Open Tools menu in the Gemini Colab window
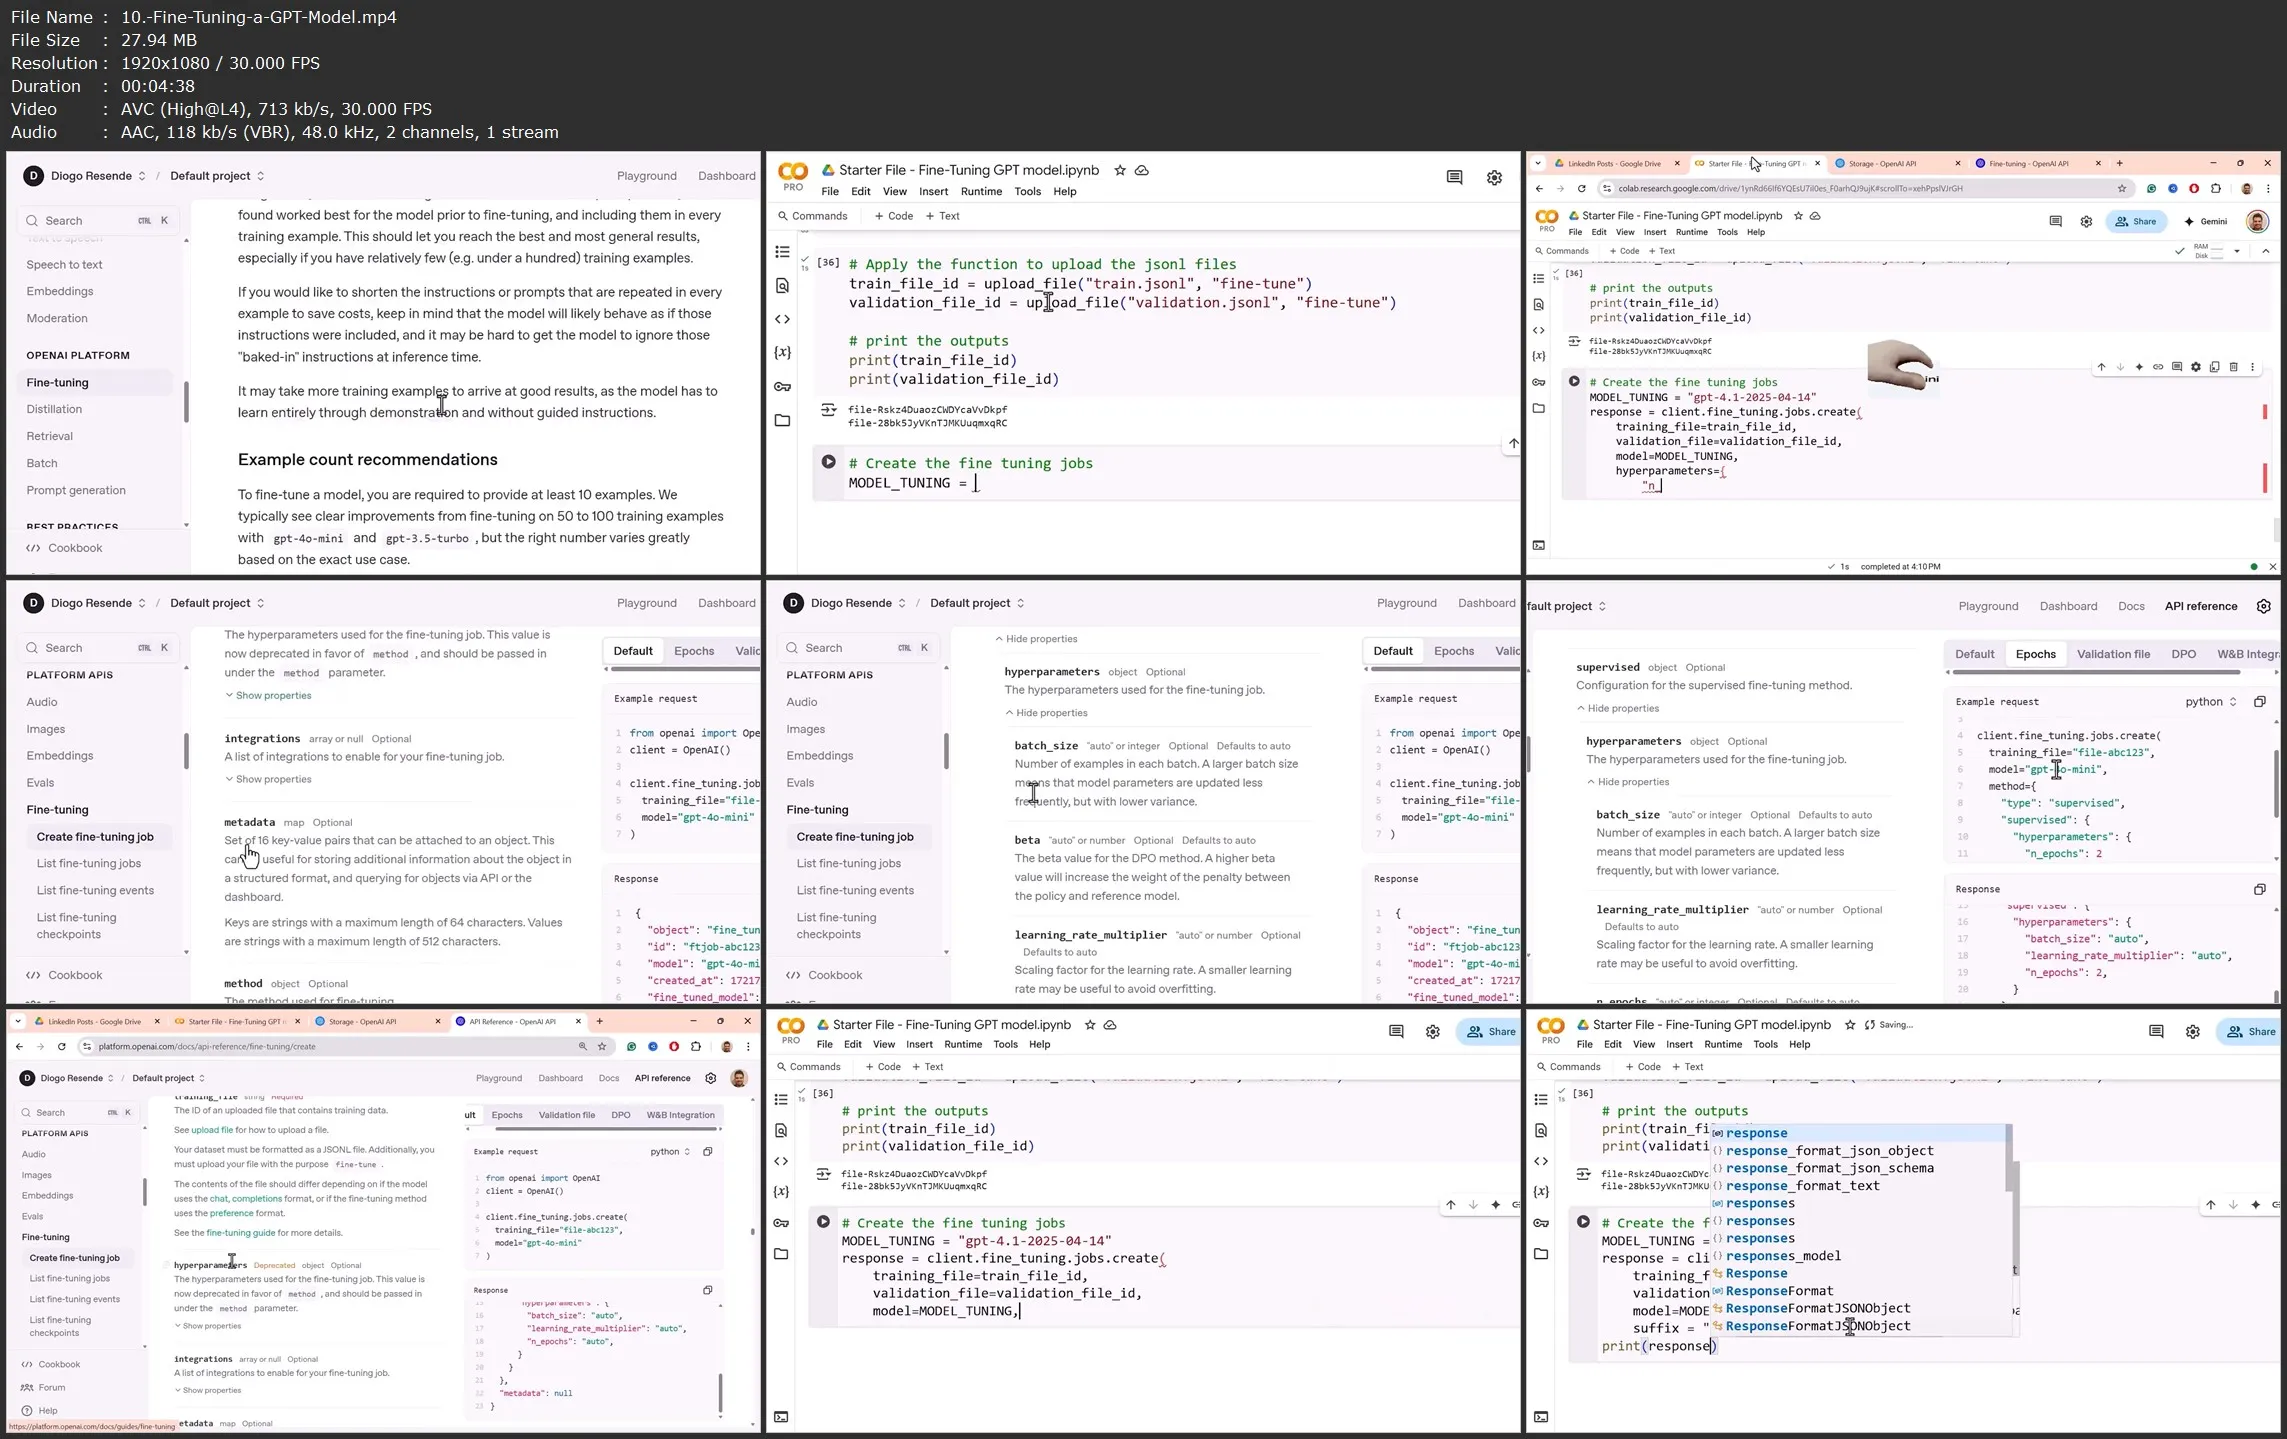The image size is (2287, 1439). coord(1727,232)
